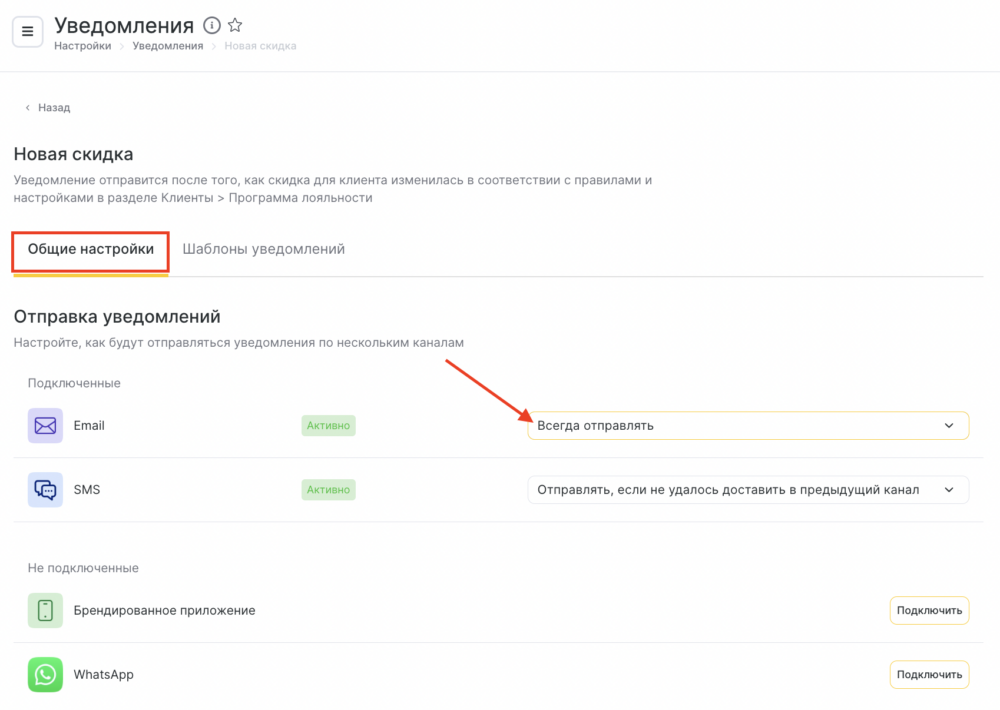Expand SMS dropdown via chevron arrow

coord(949,489)
